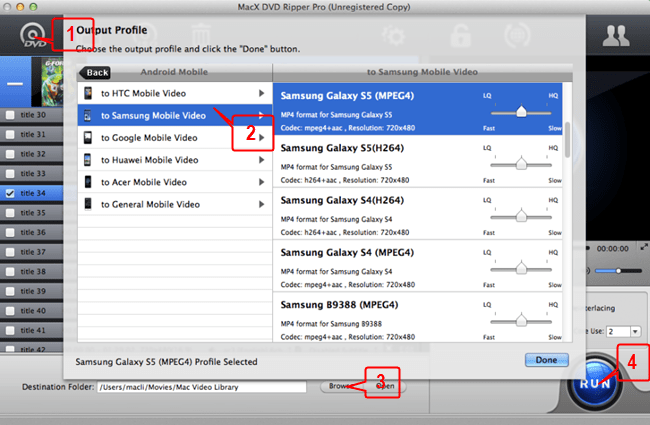Click the General mobile phone icon
Image resolution: width=650 pixels, height=425 pixels.
[88, 204]
